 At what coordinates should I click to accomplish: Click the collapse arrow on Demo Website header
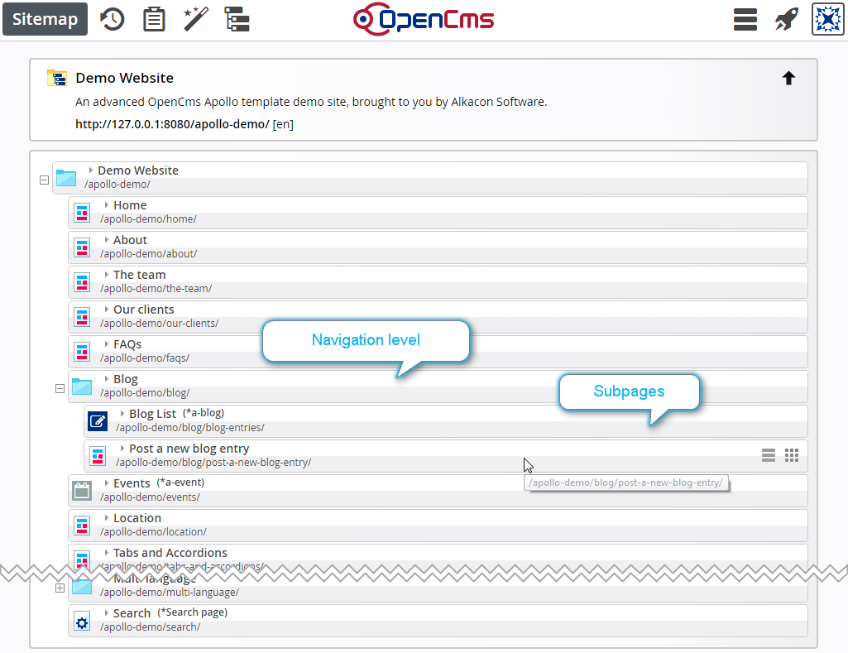coord(789,77)
